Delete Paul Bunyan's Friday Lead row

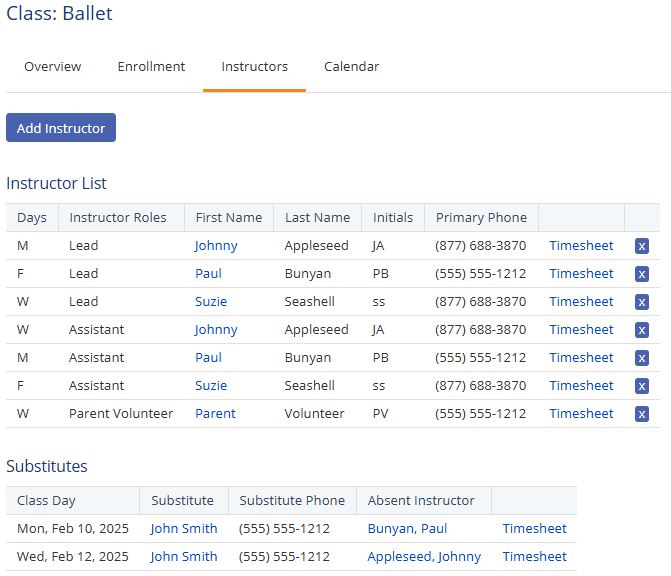pyautogui.click(x=642, y=274)
